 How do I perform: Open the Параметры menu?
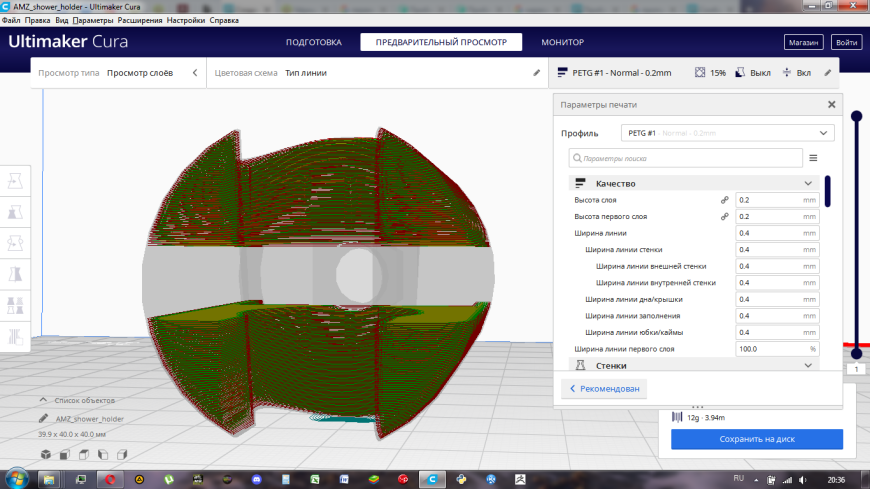[93, 20]
